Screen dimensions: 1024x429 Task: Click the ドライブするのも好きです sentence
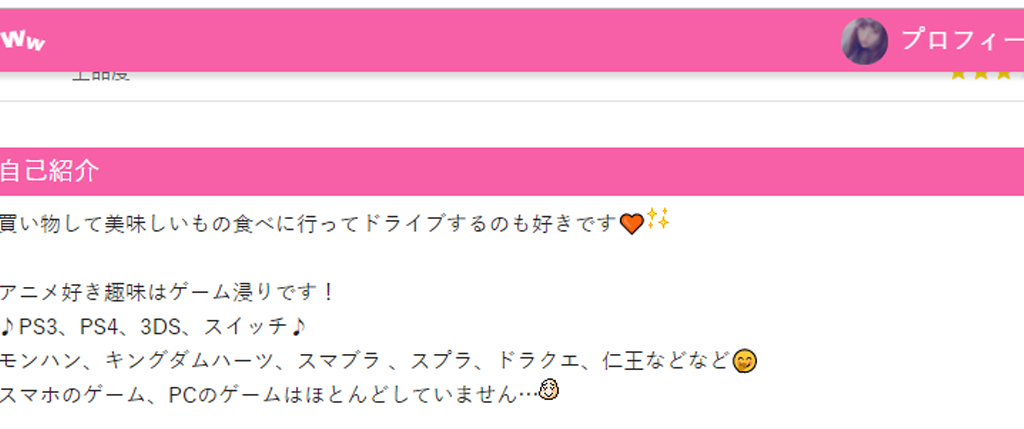488,224
